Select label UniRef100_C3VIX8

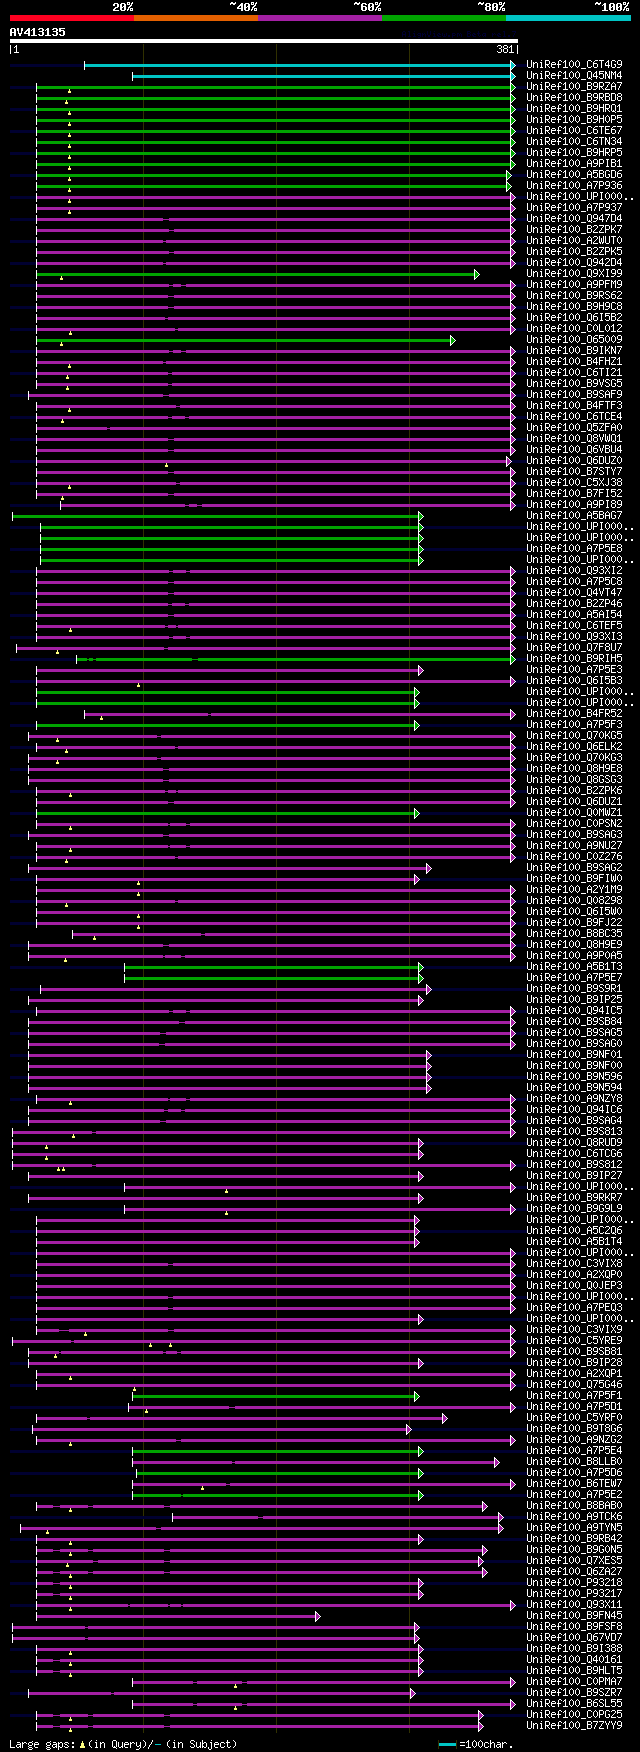coord(574,1263)
